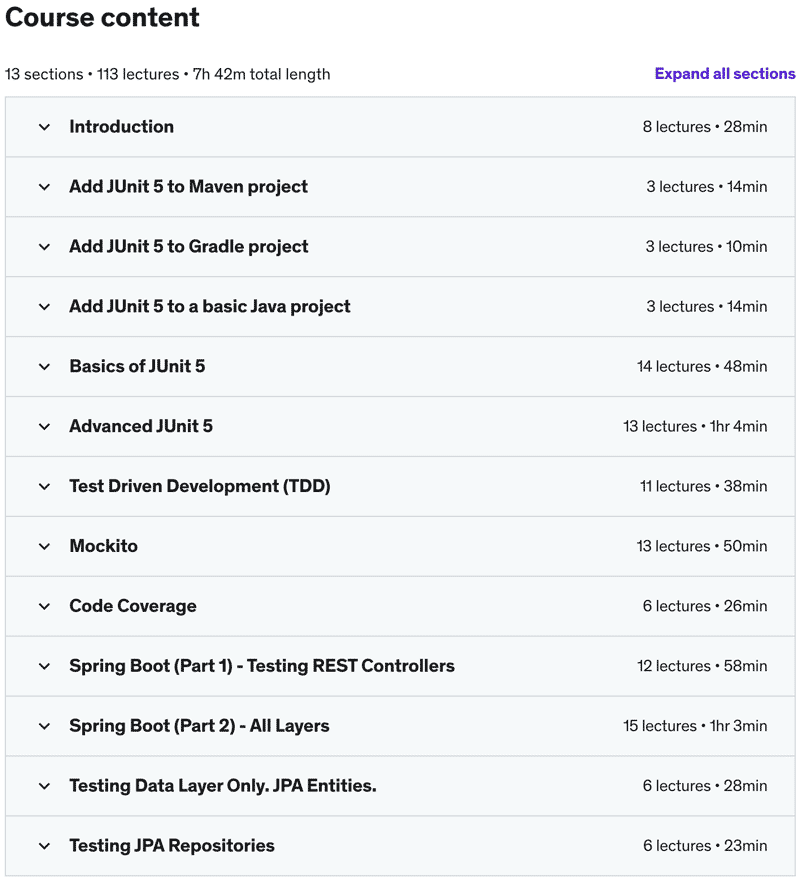Viewport: 800px width, 884px height.
Task: Click the Test Driven Development (TDD) heading
Action: pyautogui.click(x=199, y=486)
